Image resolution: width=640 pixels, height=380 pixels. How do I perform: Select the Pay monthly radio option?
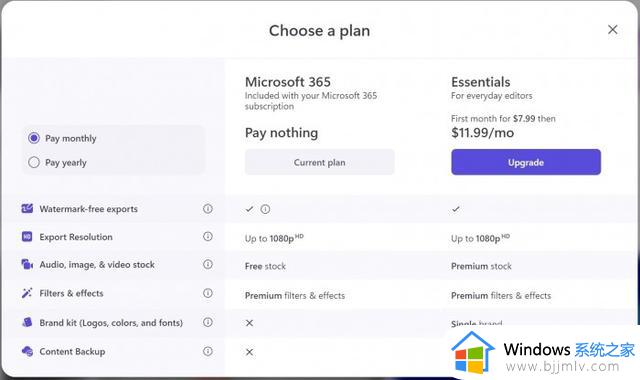pos(34,138)
